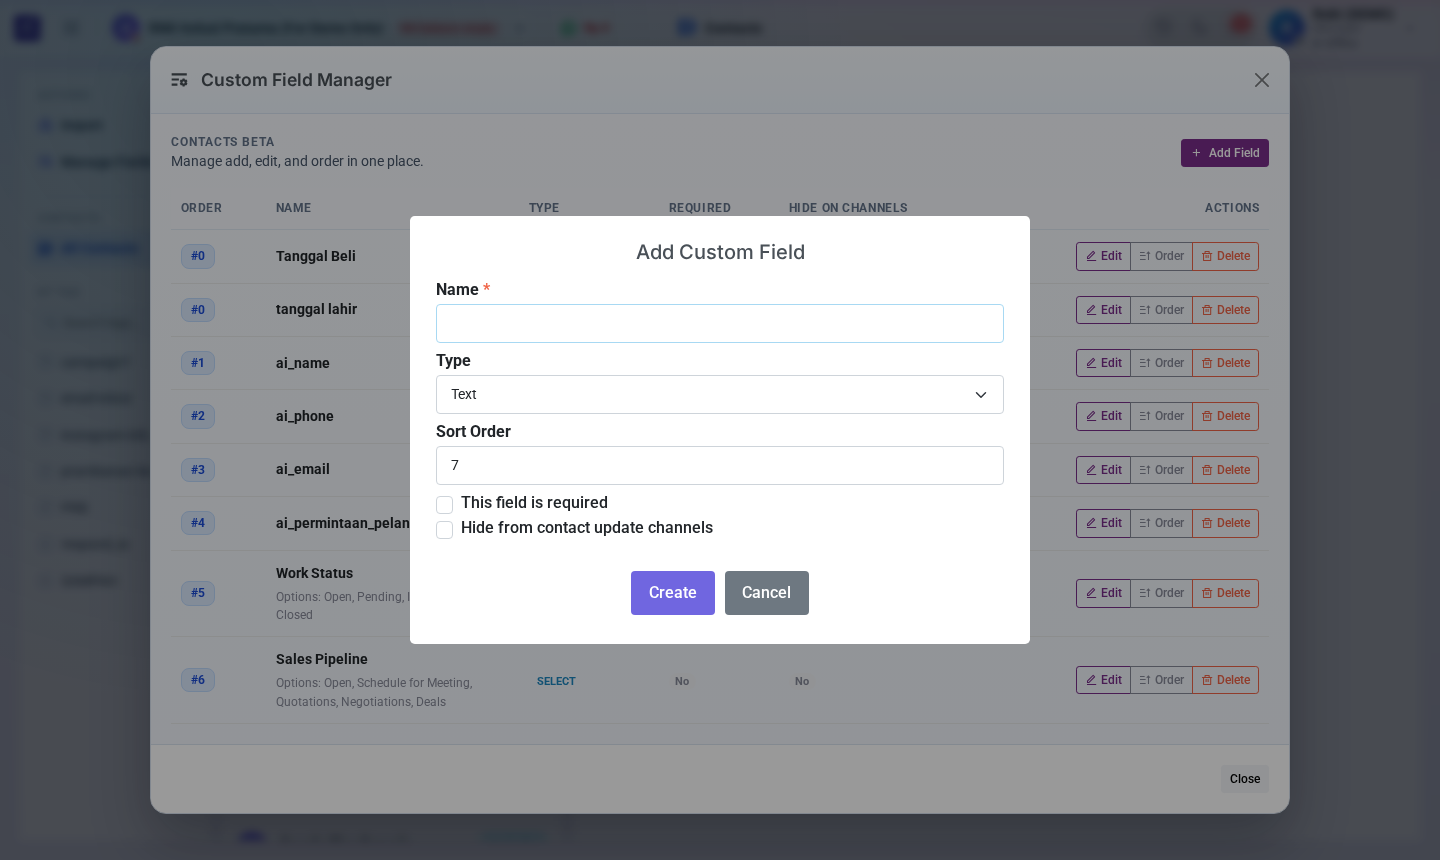Edit the field in row #4
This screenshot has height=860, width=1440.
click(1104, 523)
